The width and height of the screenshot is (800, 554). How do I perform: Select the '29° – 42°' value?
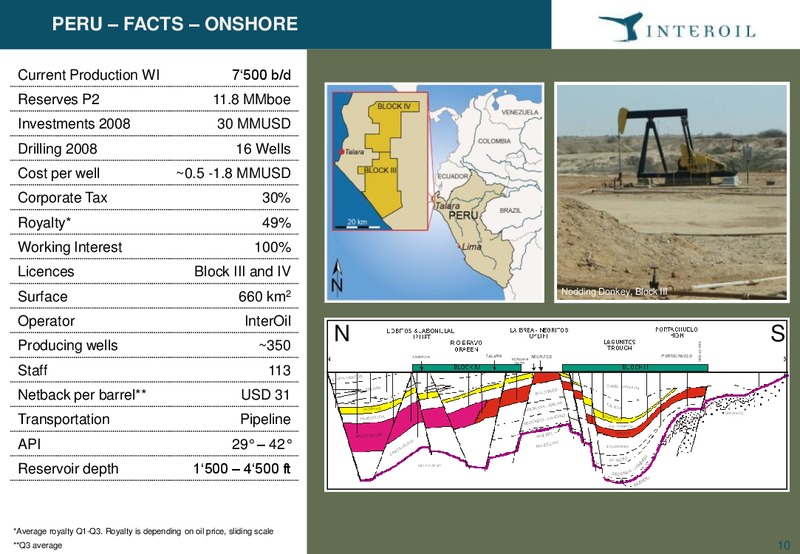click(262, 444)
